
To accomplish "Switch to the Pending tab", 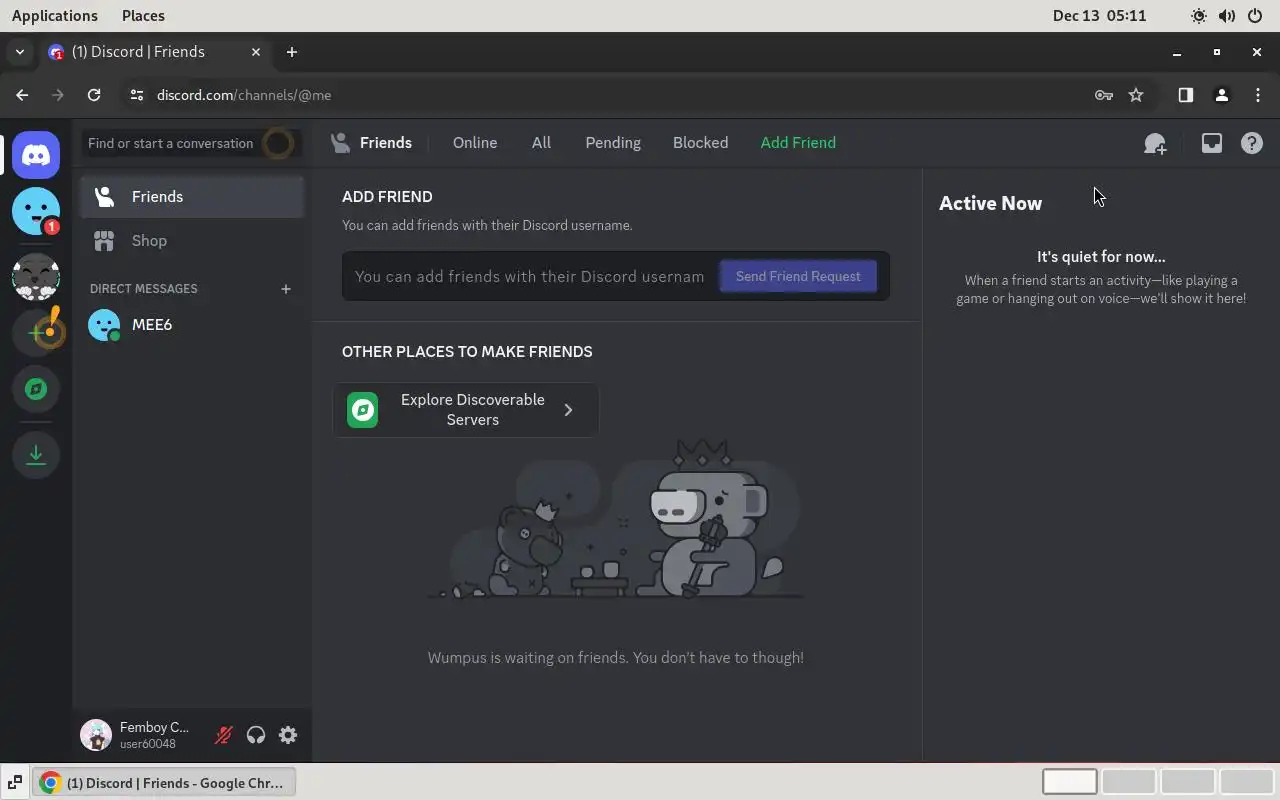I will coord(613,143).
